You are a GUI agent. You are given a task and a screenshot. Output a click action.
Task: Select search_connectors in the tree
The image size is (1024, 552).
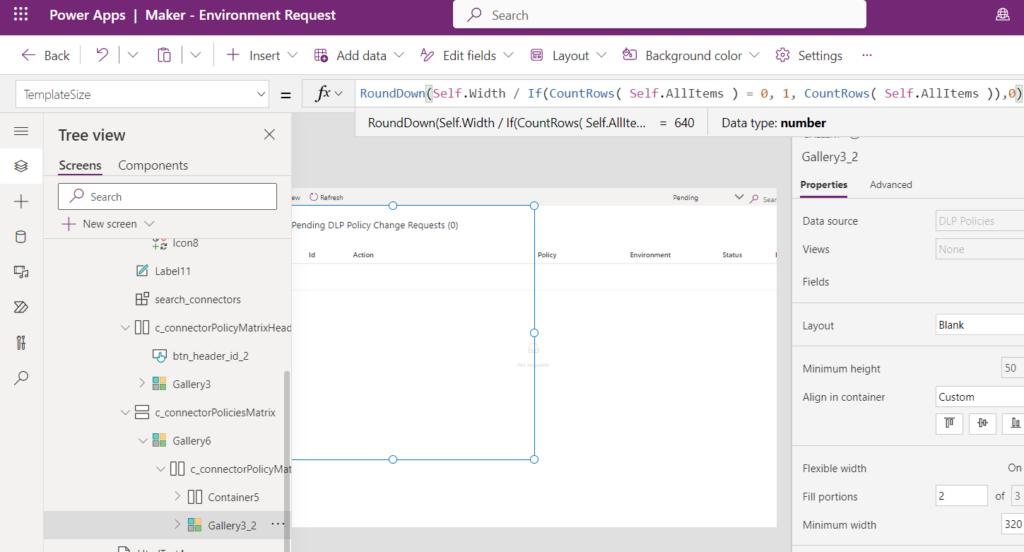197,299
